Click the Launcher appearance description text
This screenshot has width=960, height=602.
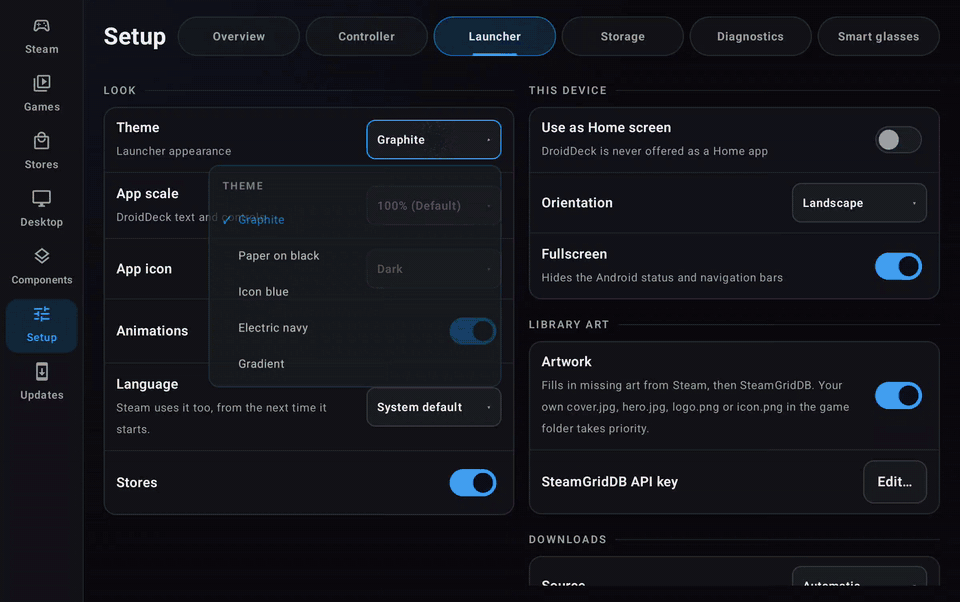tap(174, 151)
